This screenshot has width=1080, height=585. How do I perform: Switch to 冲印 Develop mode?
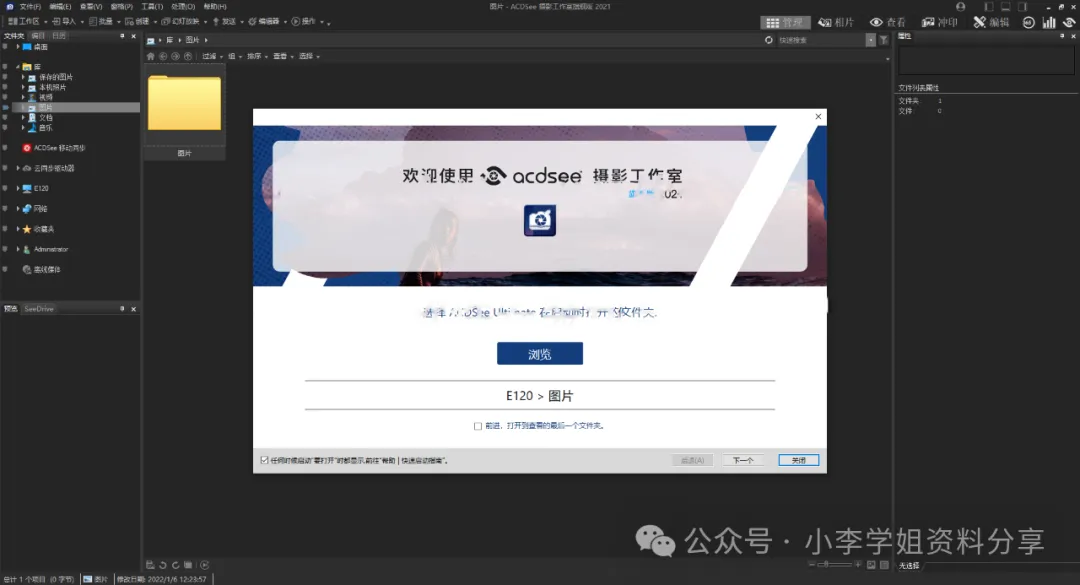coord(939,22)
